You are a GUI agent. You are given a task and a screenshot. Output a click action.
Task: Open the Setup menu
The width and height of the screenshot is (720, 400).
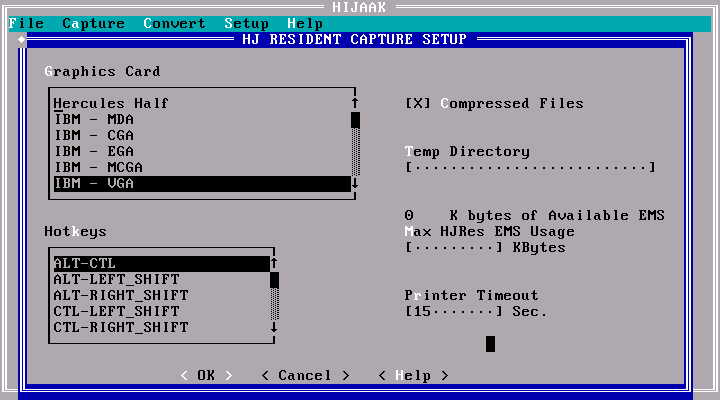pyautogui.click(x=247, y=23)
